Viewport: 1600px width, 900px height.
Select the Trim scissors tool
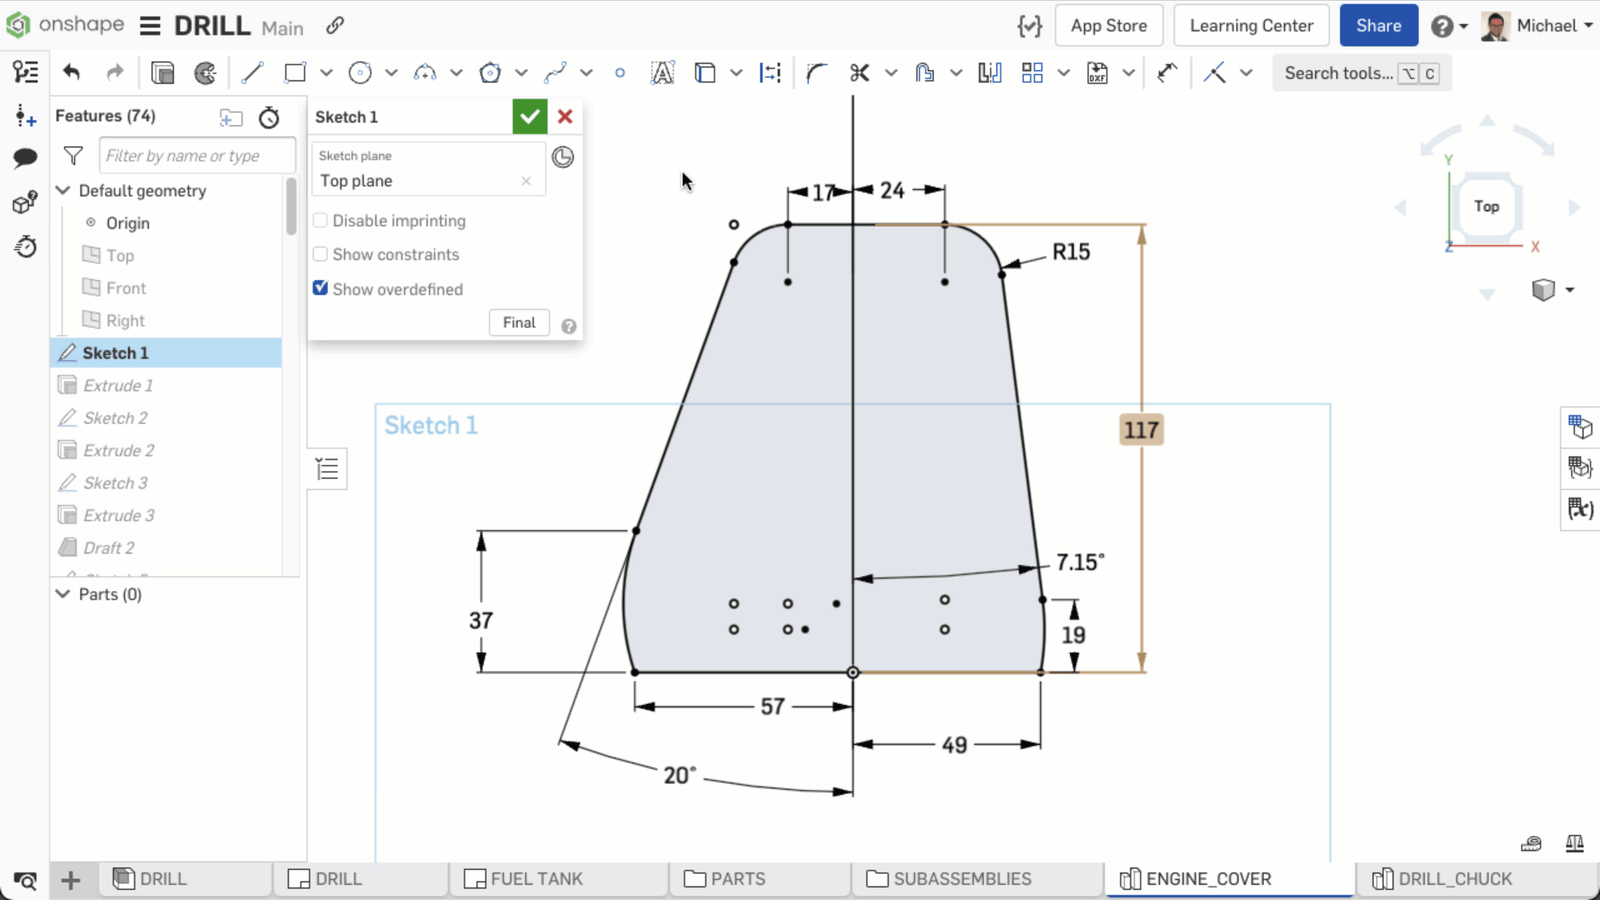[859, 73]
